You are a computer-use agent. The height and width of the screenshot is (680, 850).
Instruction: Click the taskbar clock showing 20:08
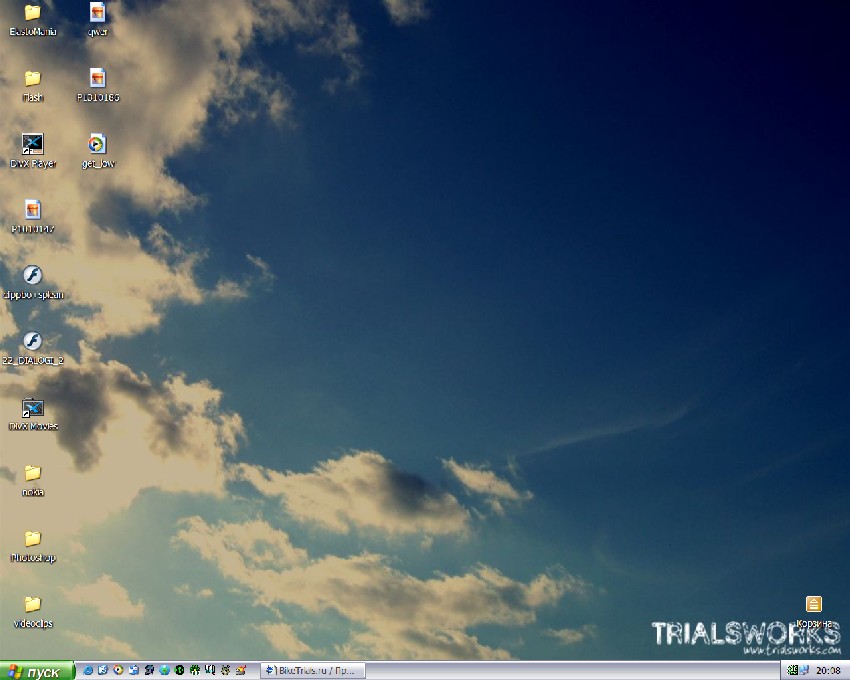[x=828, y=671]
